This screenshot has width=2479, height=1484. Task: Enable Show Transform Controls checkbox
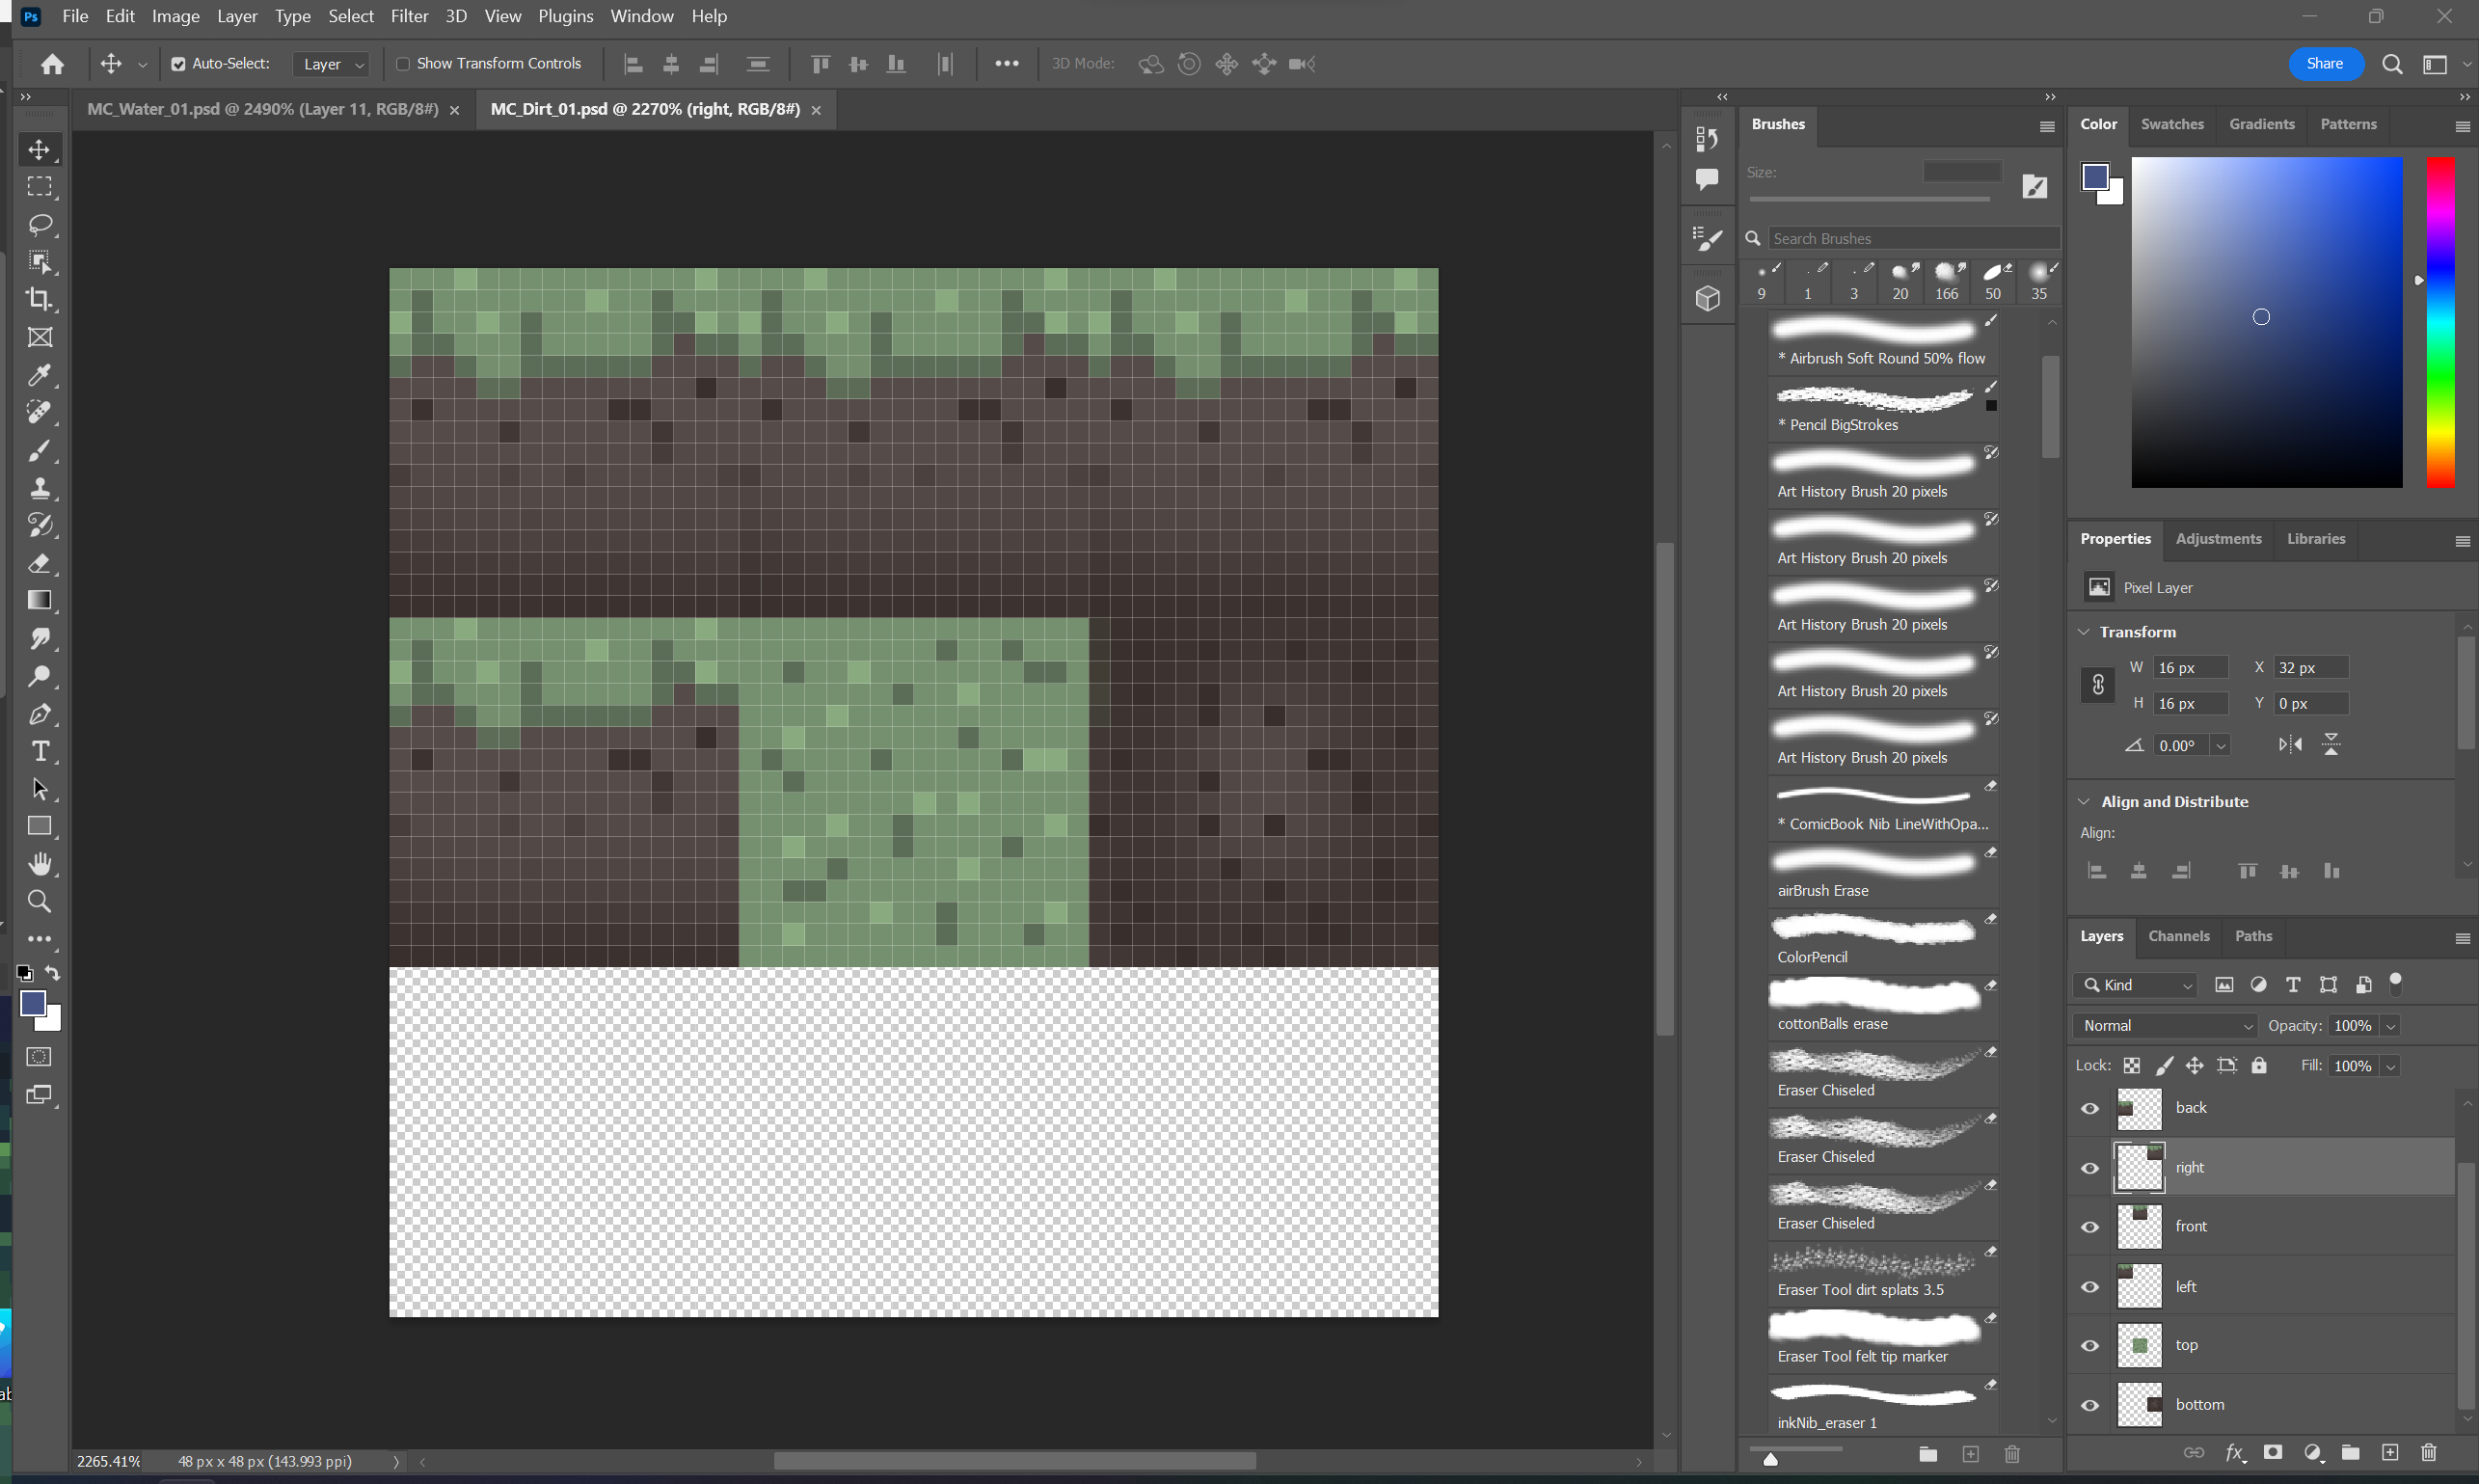coord(403,64)
